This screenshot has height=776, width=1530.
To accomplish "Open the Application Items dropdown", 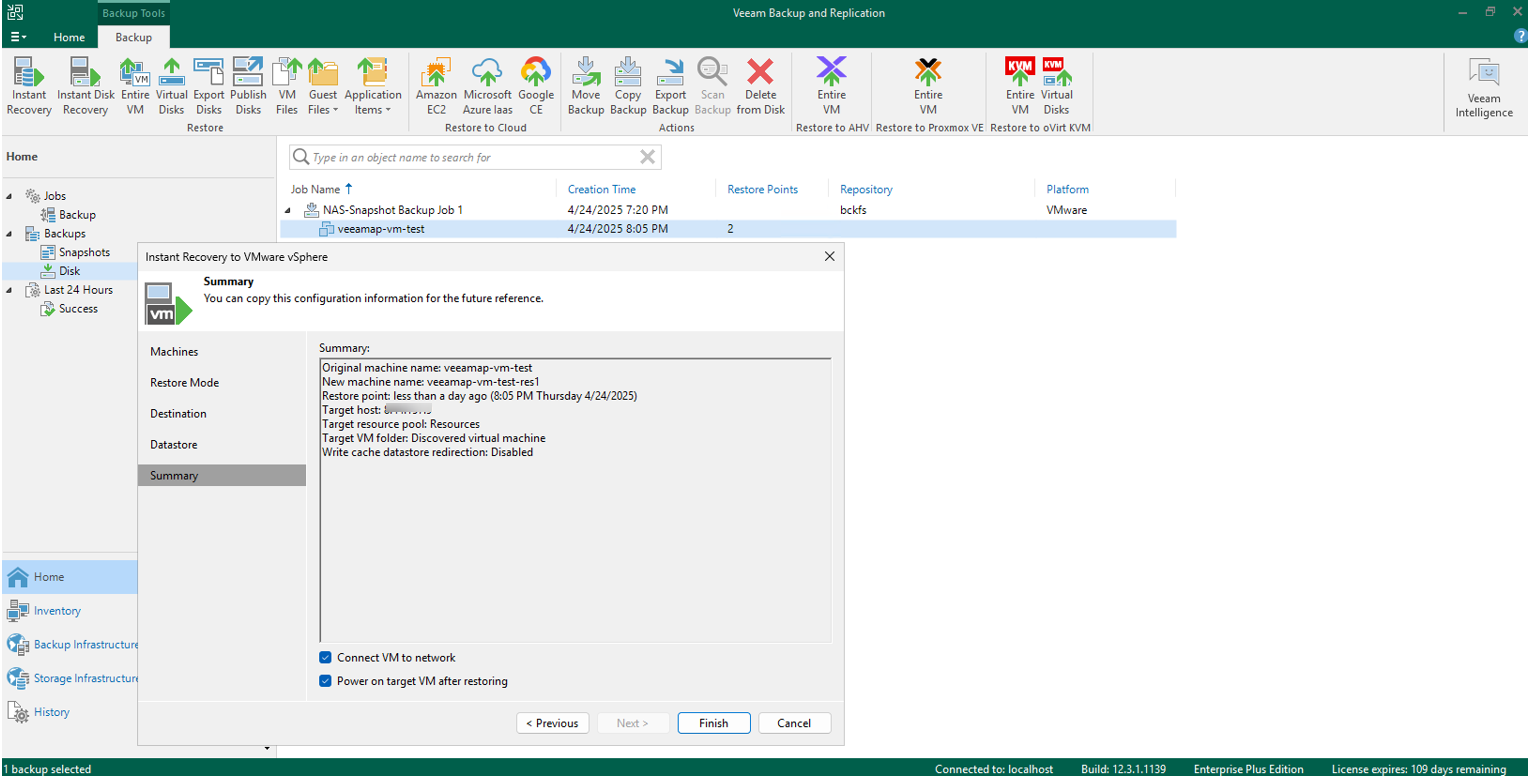I will 373,86.
